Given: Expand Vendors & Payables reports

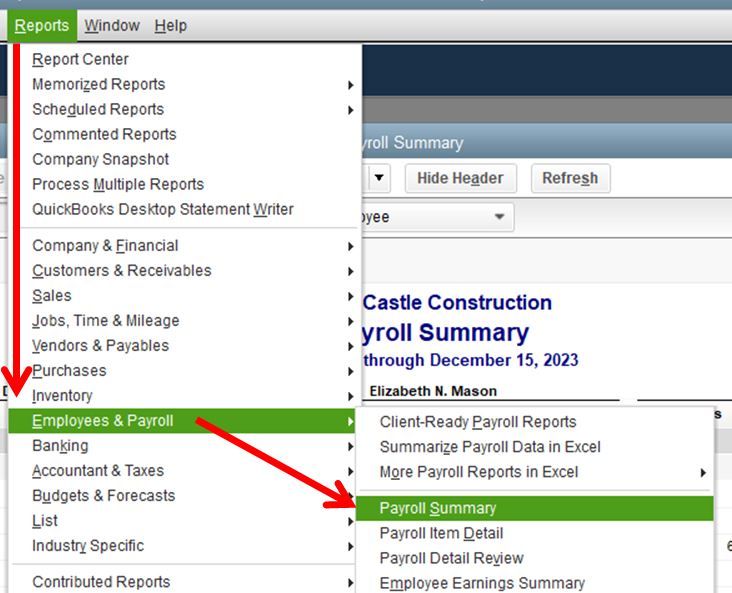Looking at the screenshot, I should pyautogui.click(x=184, y=346).
